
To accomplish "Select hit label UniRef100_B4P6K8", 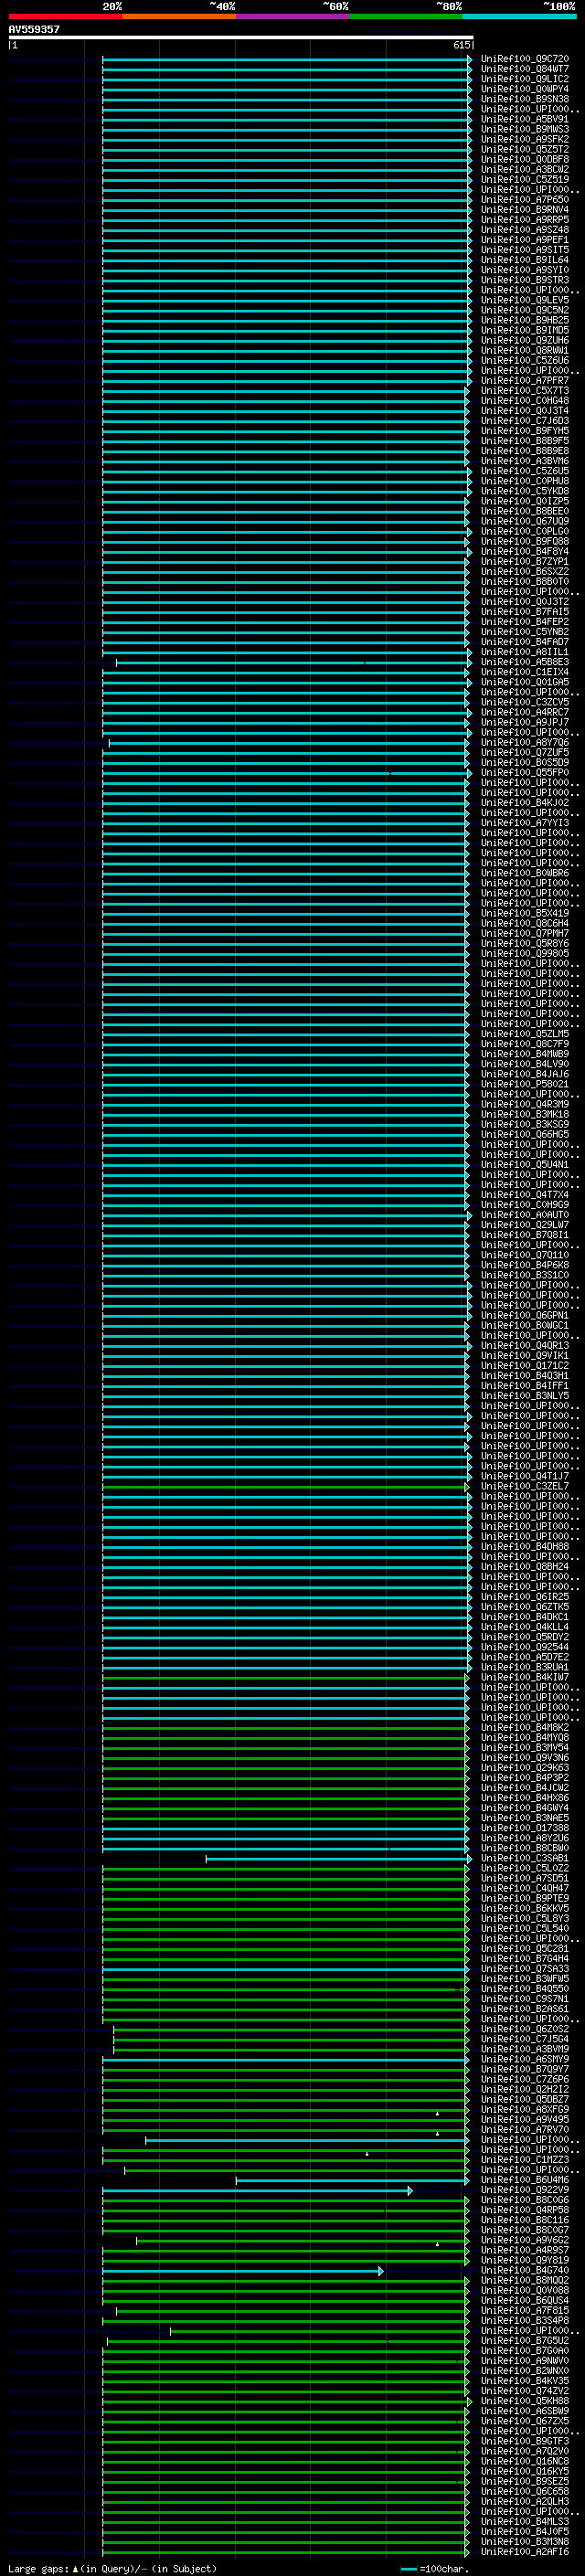I will pyautogui.click(x=525, y=1265).
